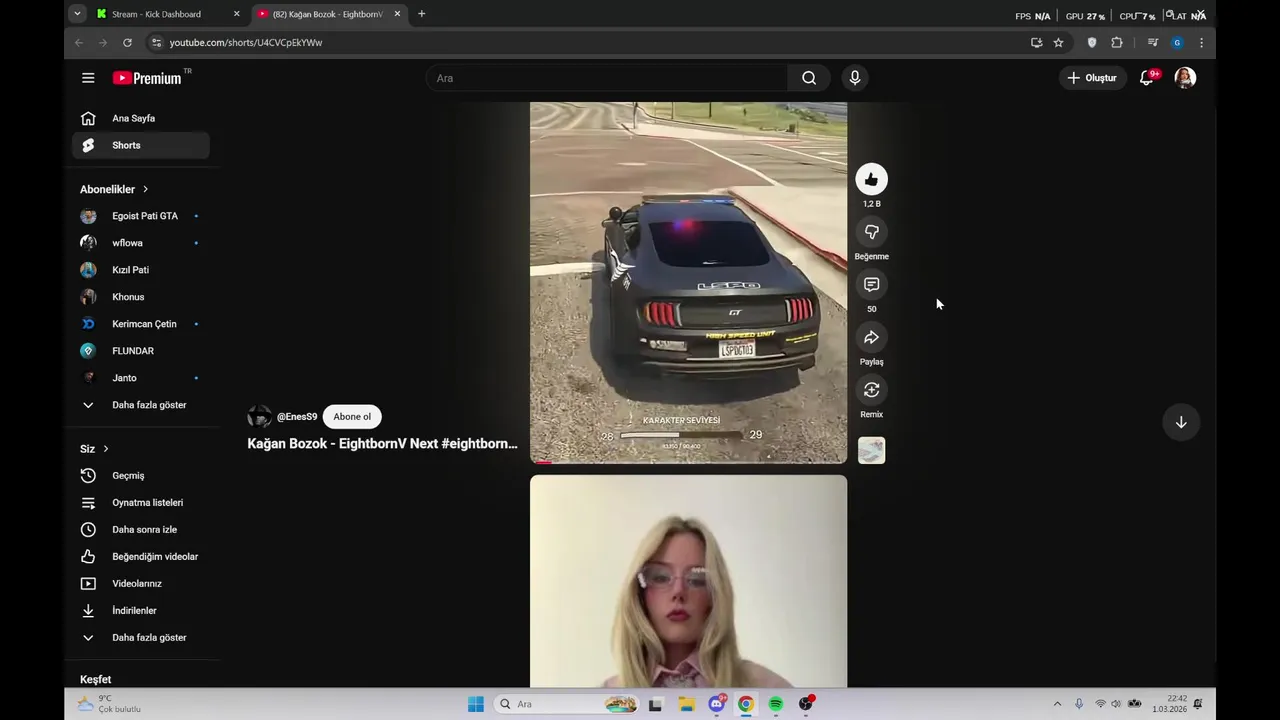Open Khonus channel

(x=141, y=297)
